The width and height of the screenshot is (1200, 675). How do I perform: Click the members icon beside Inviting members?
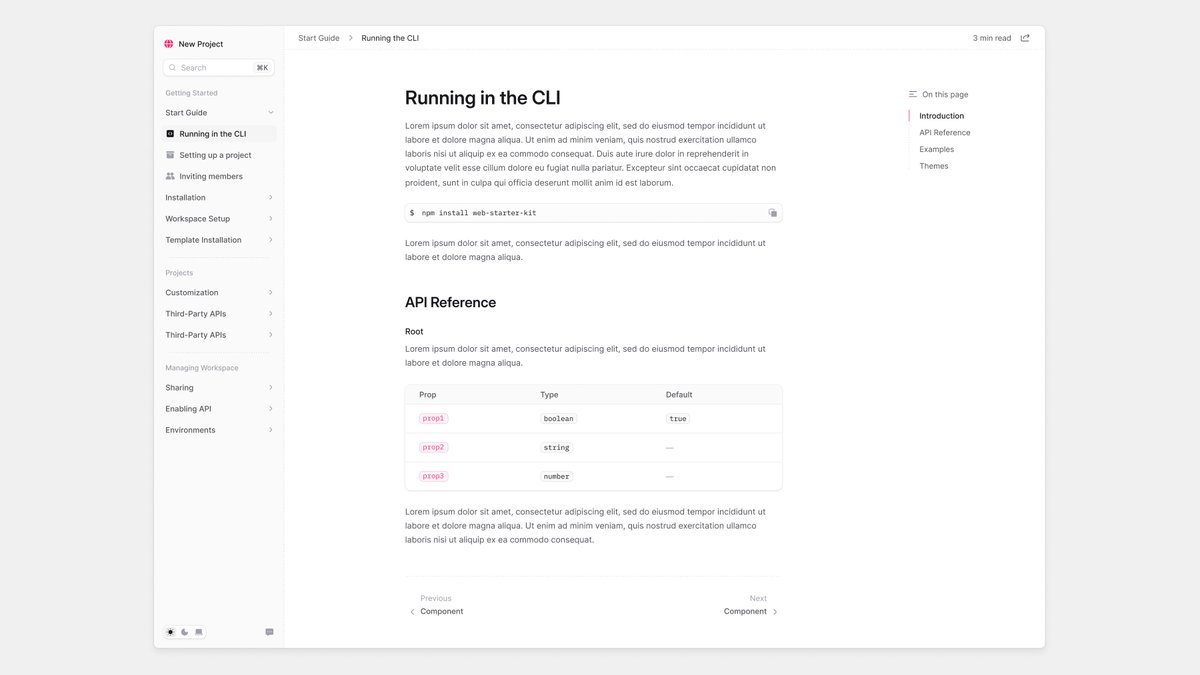(172, 176)
